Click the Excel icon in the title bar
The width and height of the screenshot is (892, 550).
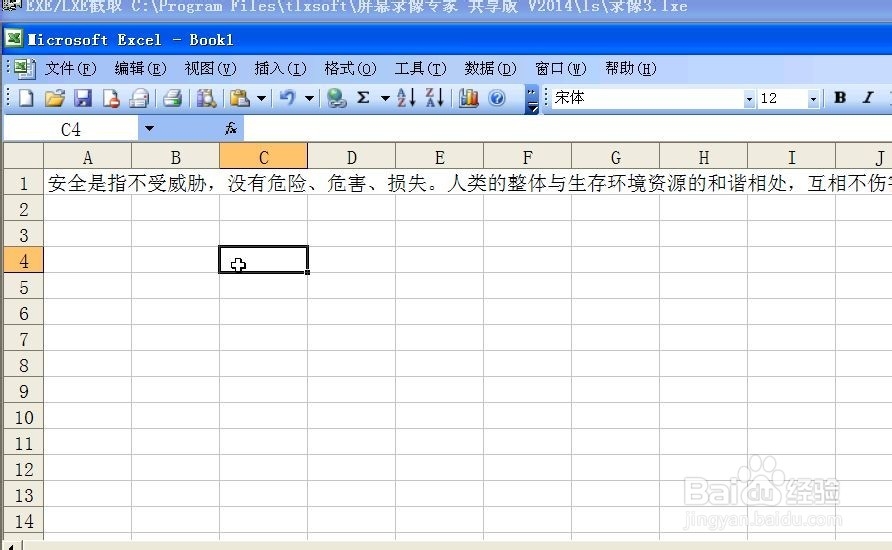click(14, 39)
